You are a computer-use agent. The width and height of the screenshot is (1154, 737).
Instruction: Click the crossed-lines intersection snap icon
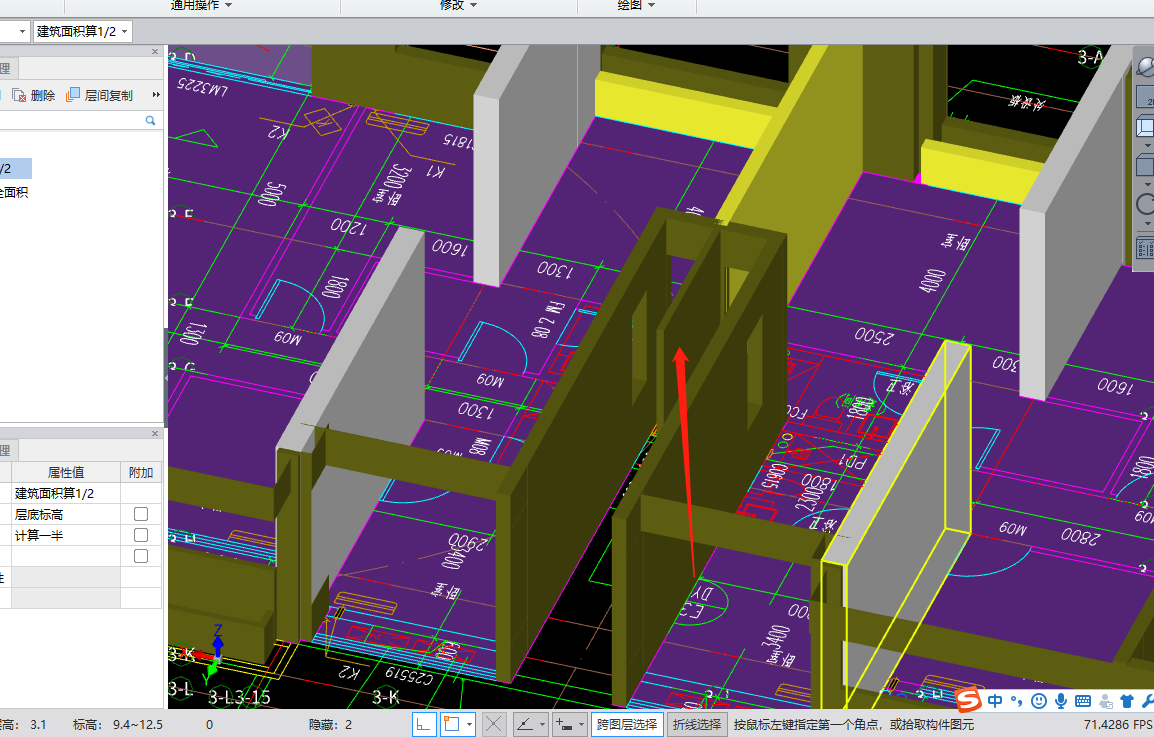tap(494, 725)
